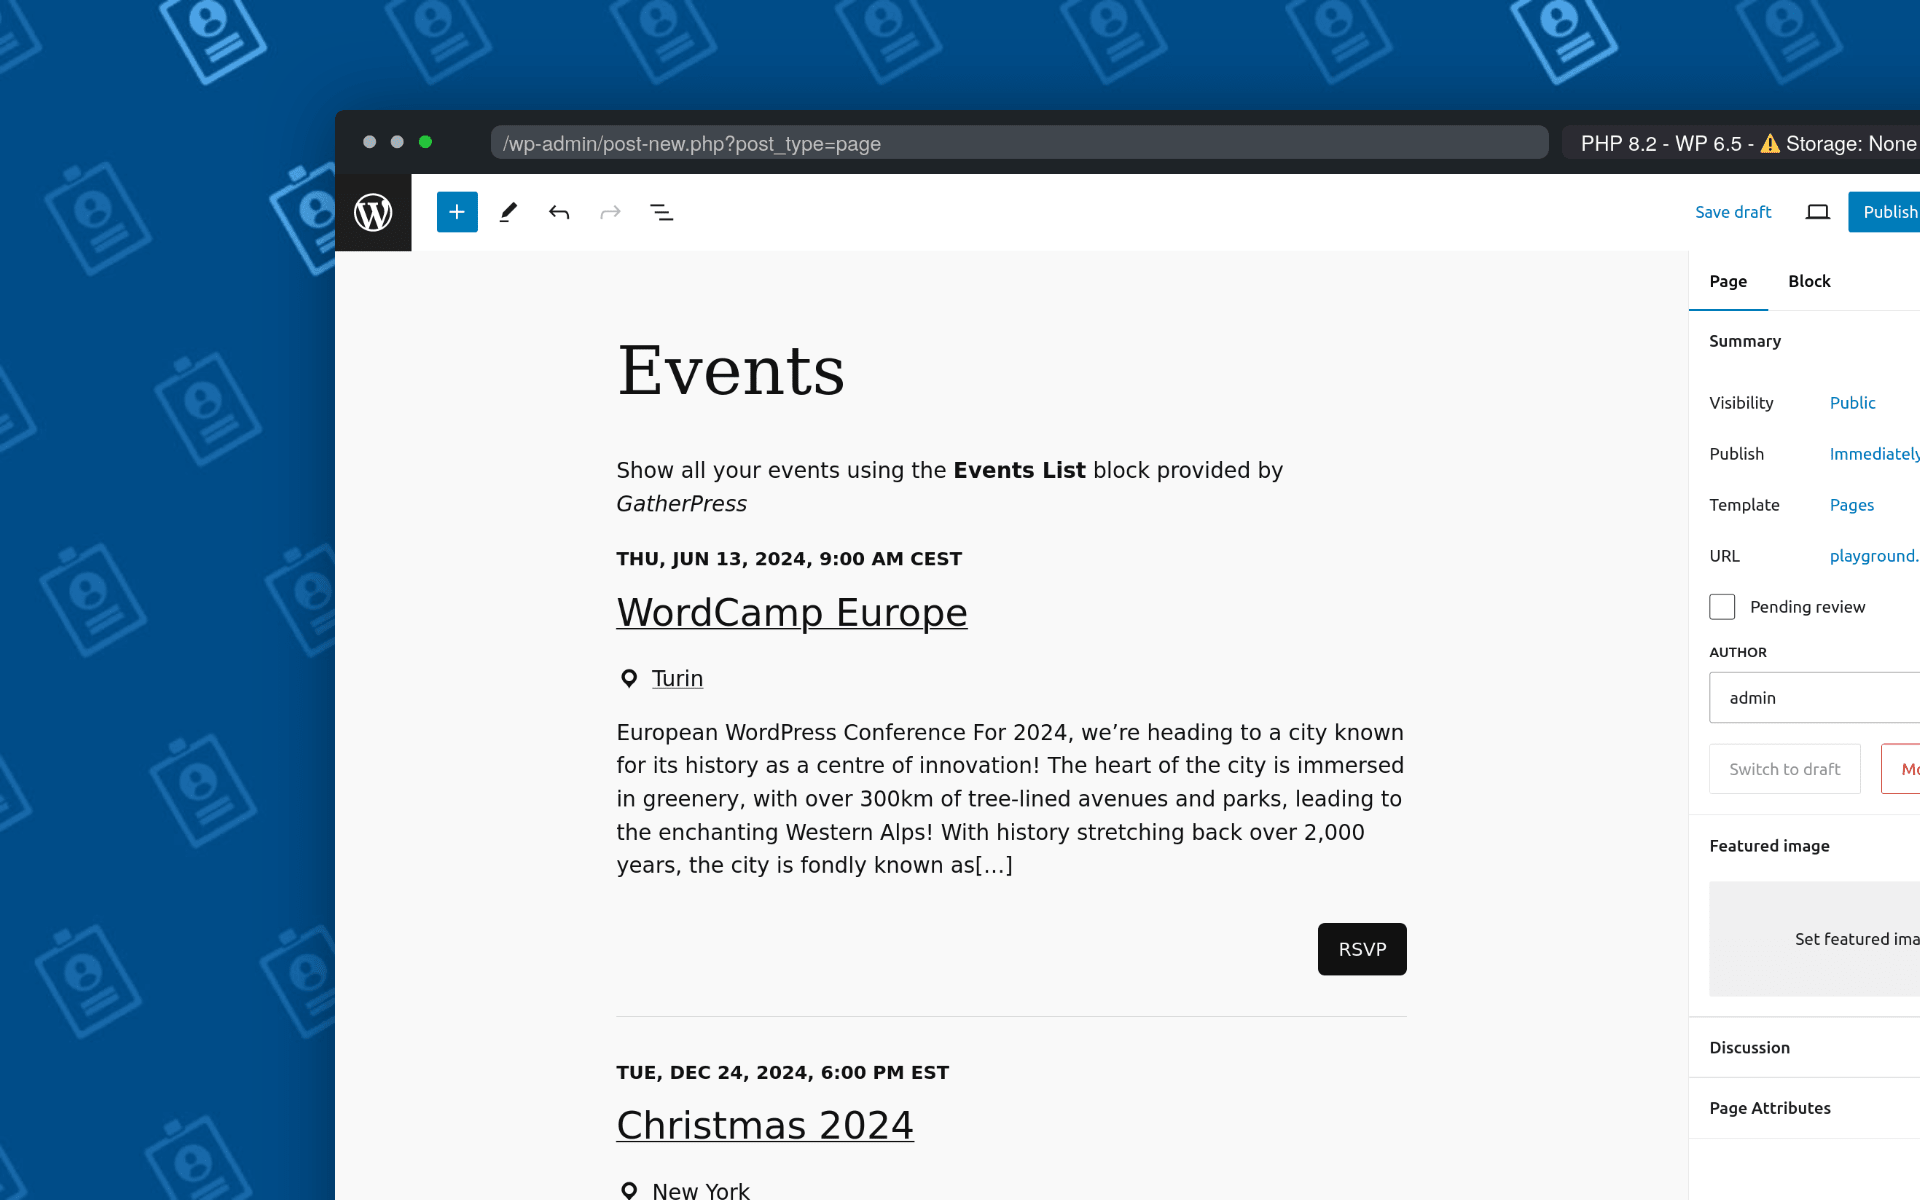The image size is (1920, 1200).
Task: Click the Add block (+) icon
Action: [456, 212]
